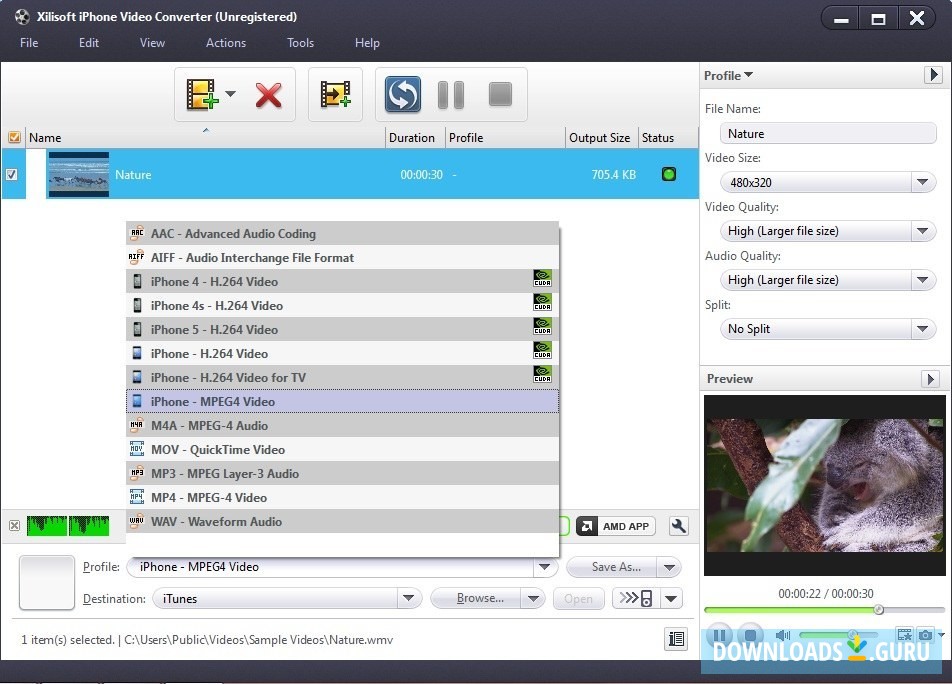Click the Add to output folder icon
This screenshot has width=952, height=684.
click(x=334, y=95)
